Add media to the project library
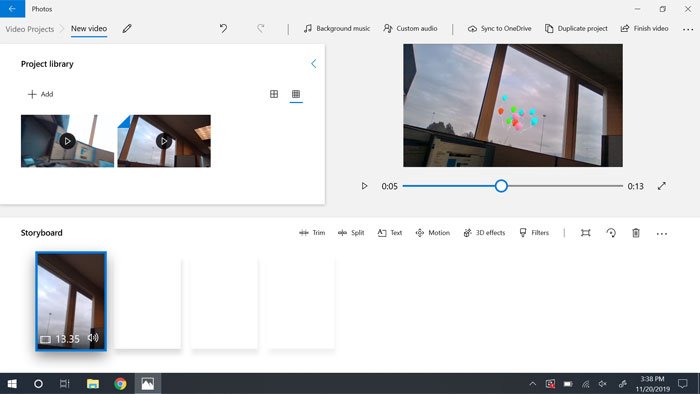The image size is (700, 394). click(40, 94)
